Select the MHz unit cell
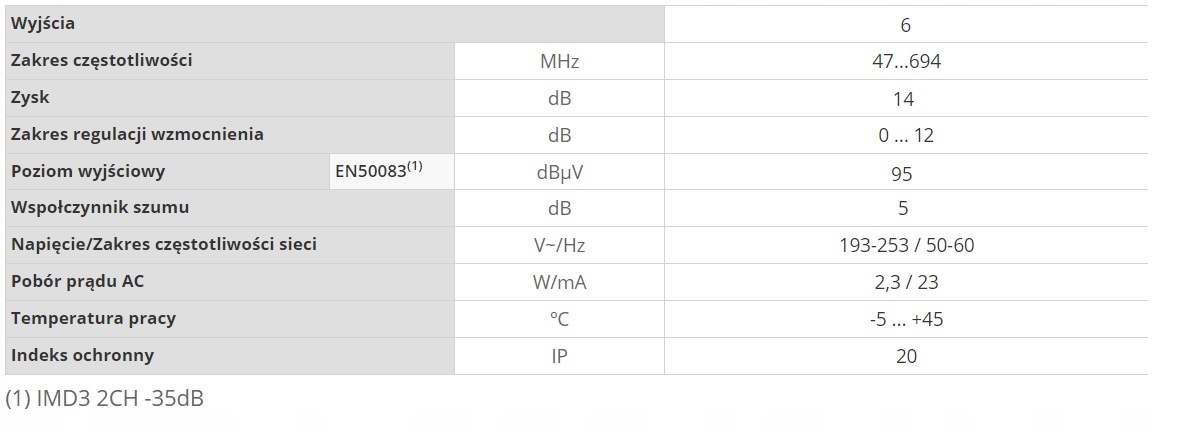The height and width of the screenshot is (428, 1178). tap(559, 62)
